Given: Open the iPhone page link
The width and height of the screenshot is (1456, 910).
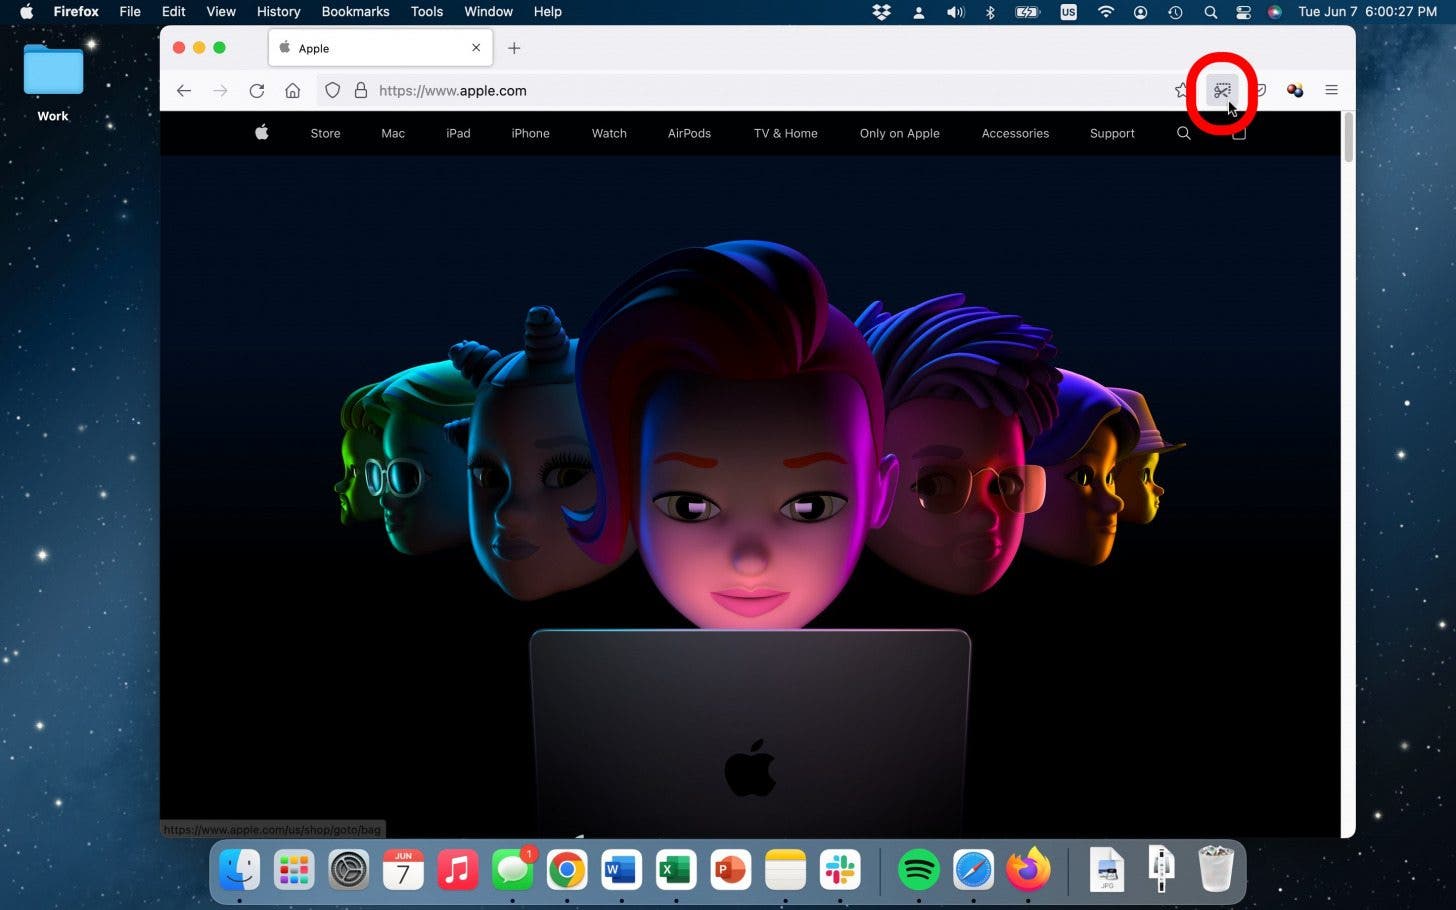Looking at the screenshot, I should click(x=530, y=133).
